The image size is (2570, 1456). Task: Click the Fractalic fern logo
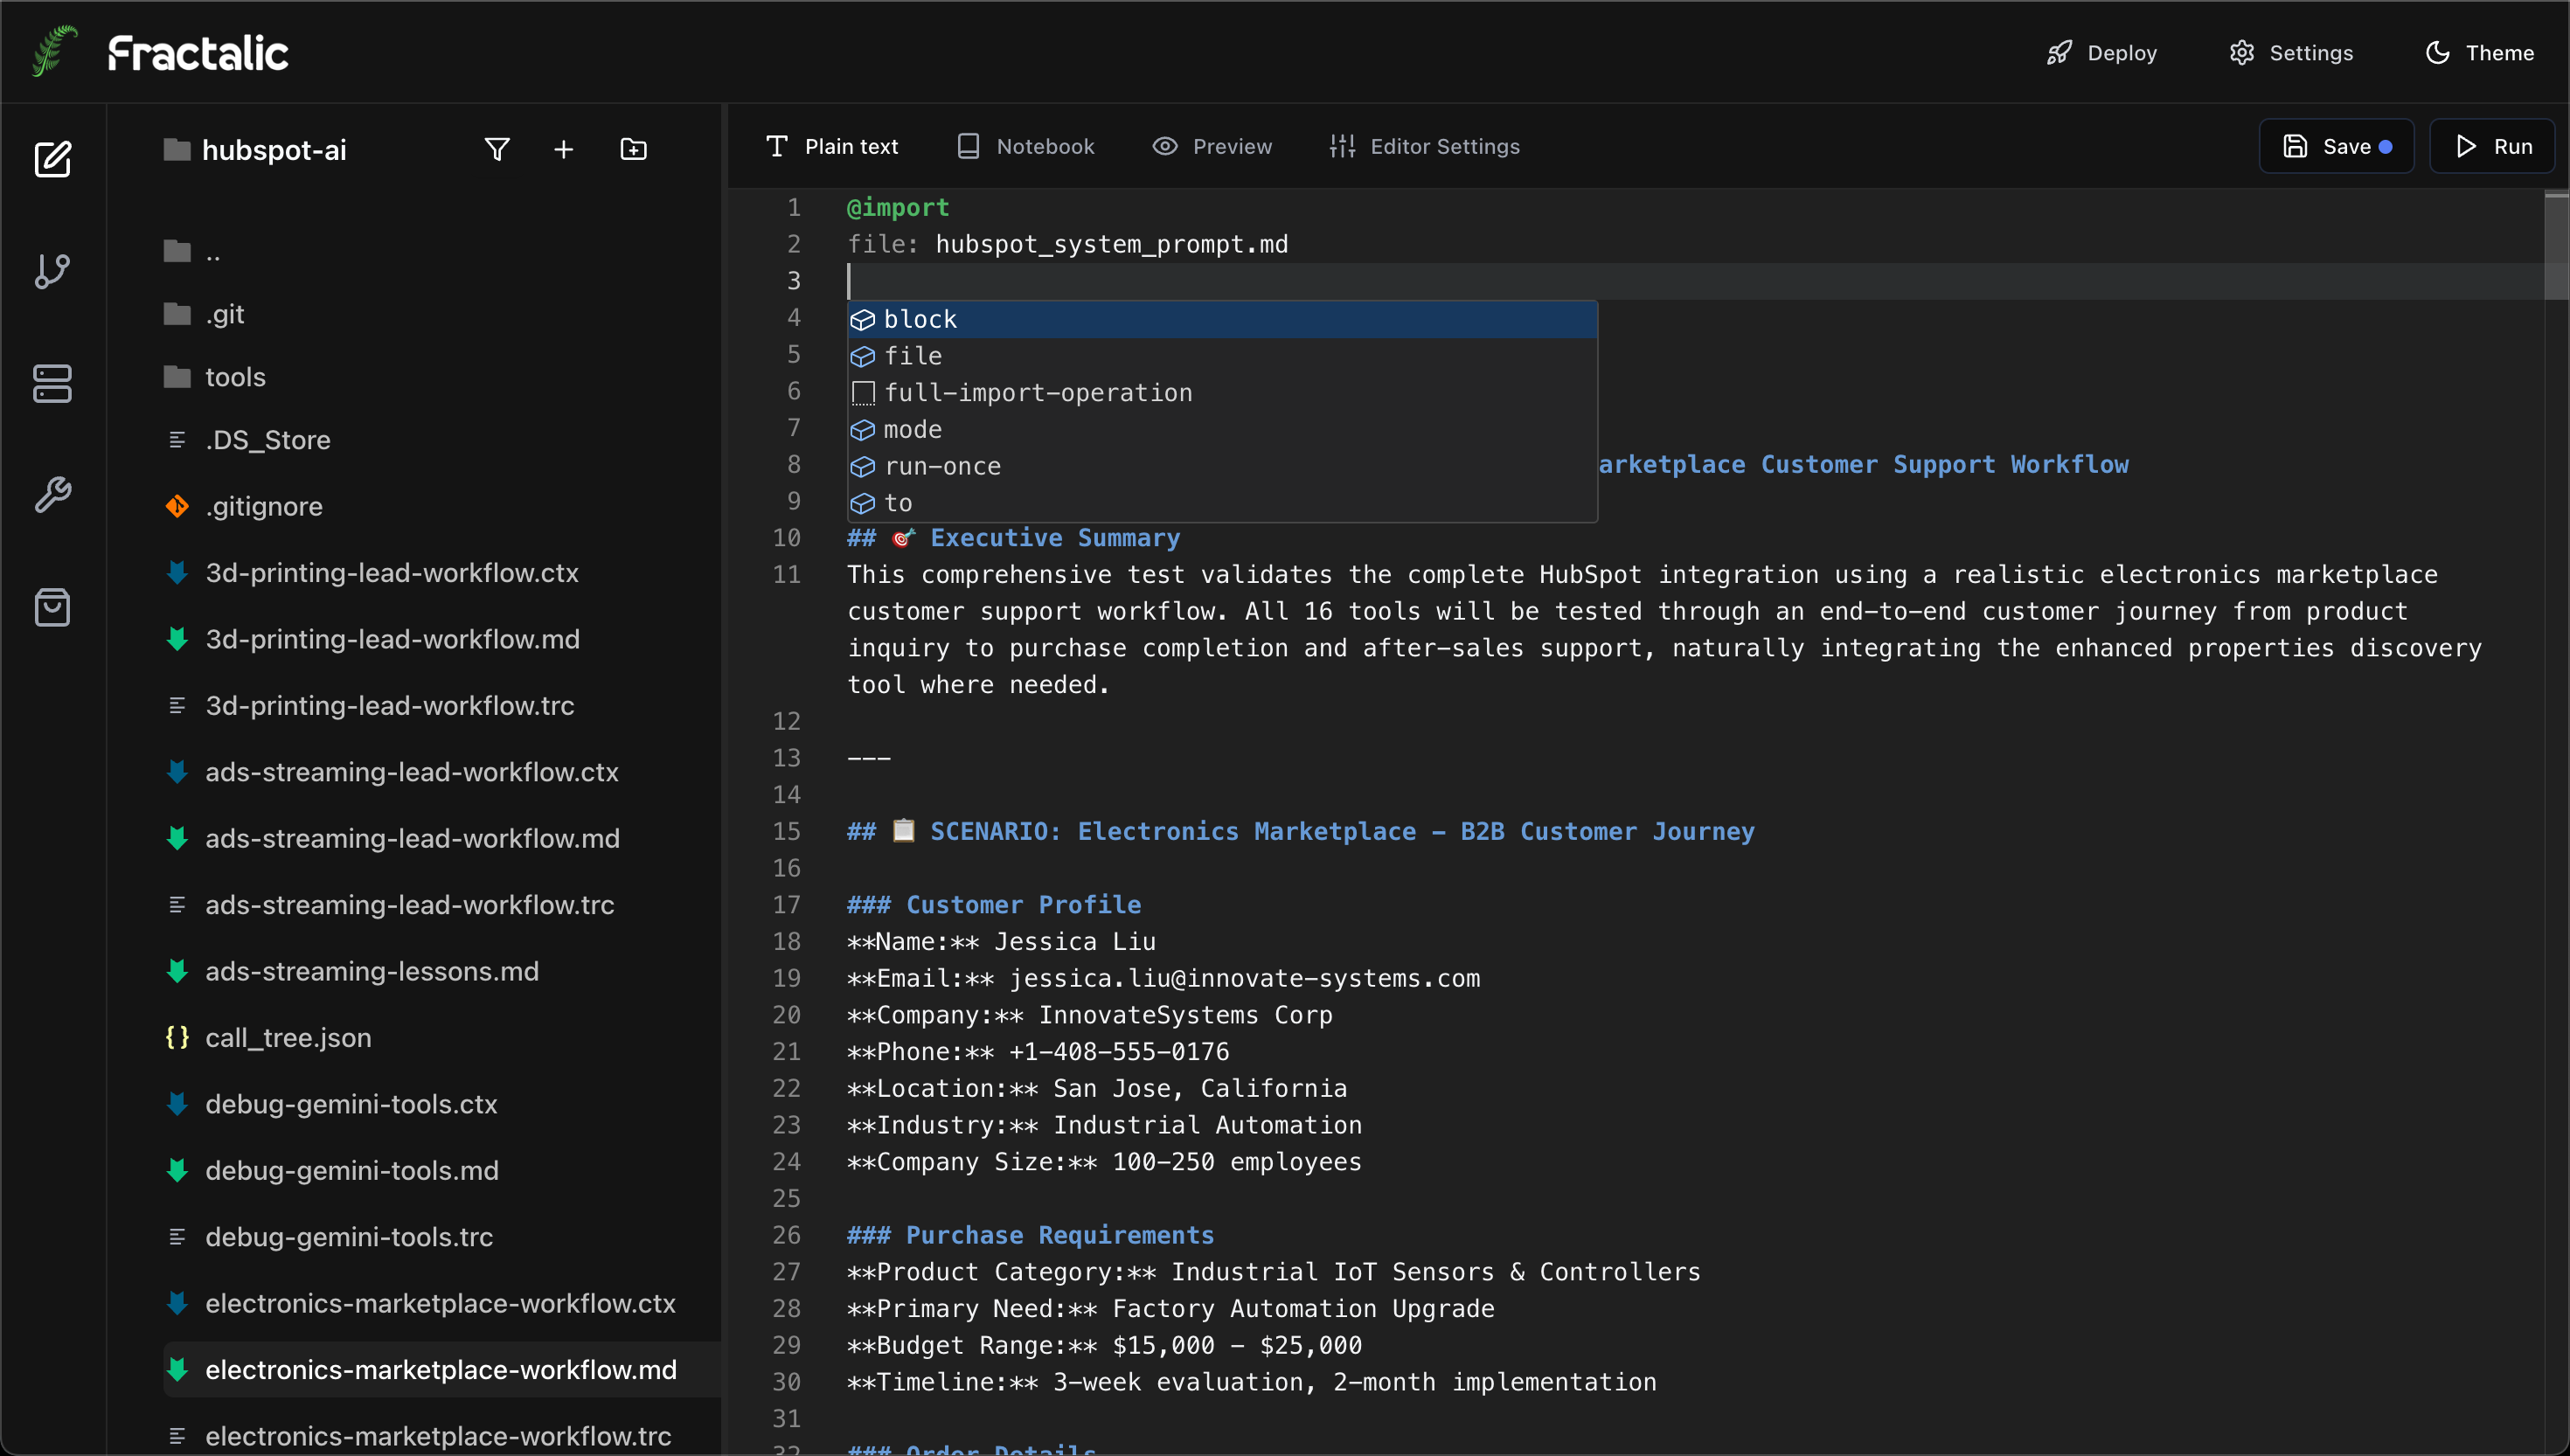click(55, 51)
